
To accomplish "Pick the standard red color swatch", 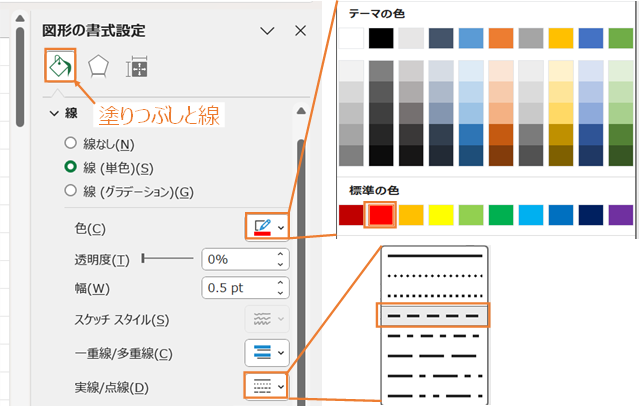I will click(x=381, y=215).
